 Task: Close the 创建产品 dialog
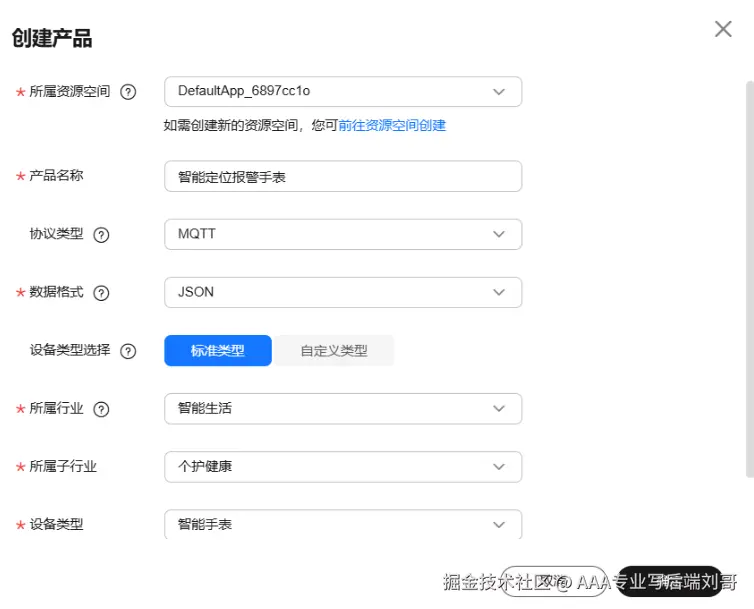(723, 29)
